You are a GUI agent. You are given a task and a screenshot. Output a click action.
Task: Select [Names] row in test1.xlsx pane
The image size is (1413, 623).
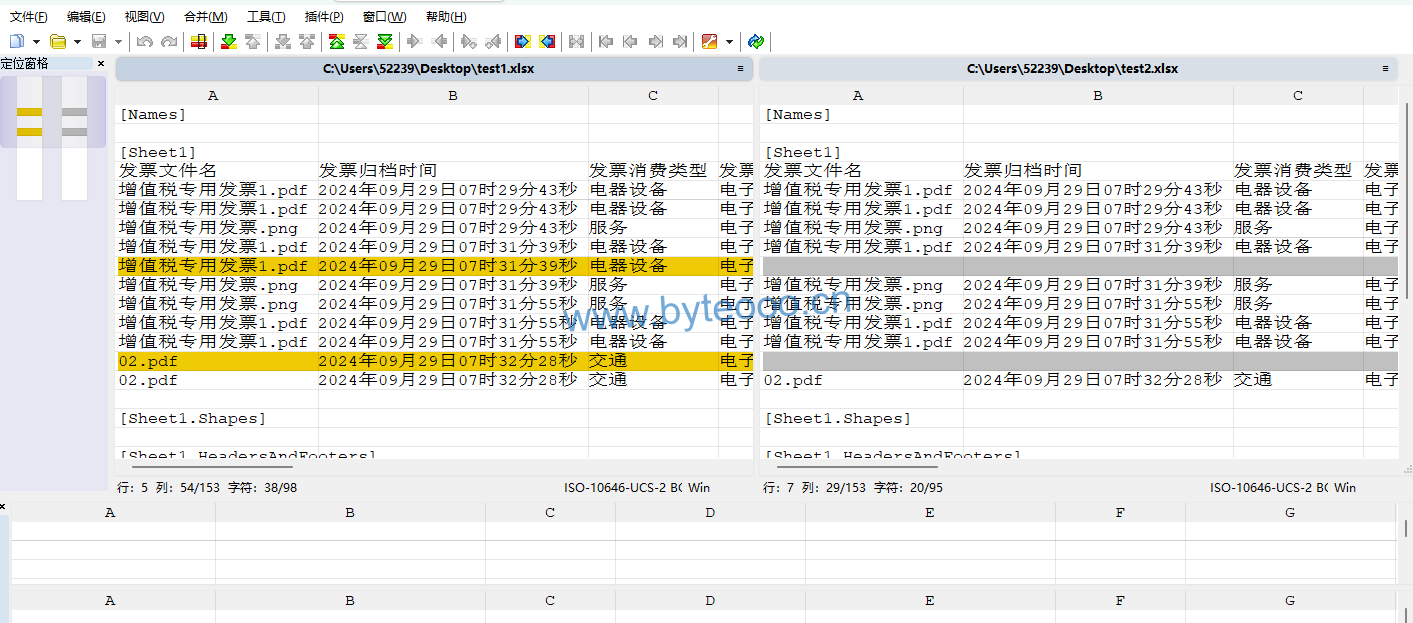click(435, 115)
